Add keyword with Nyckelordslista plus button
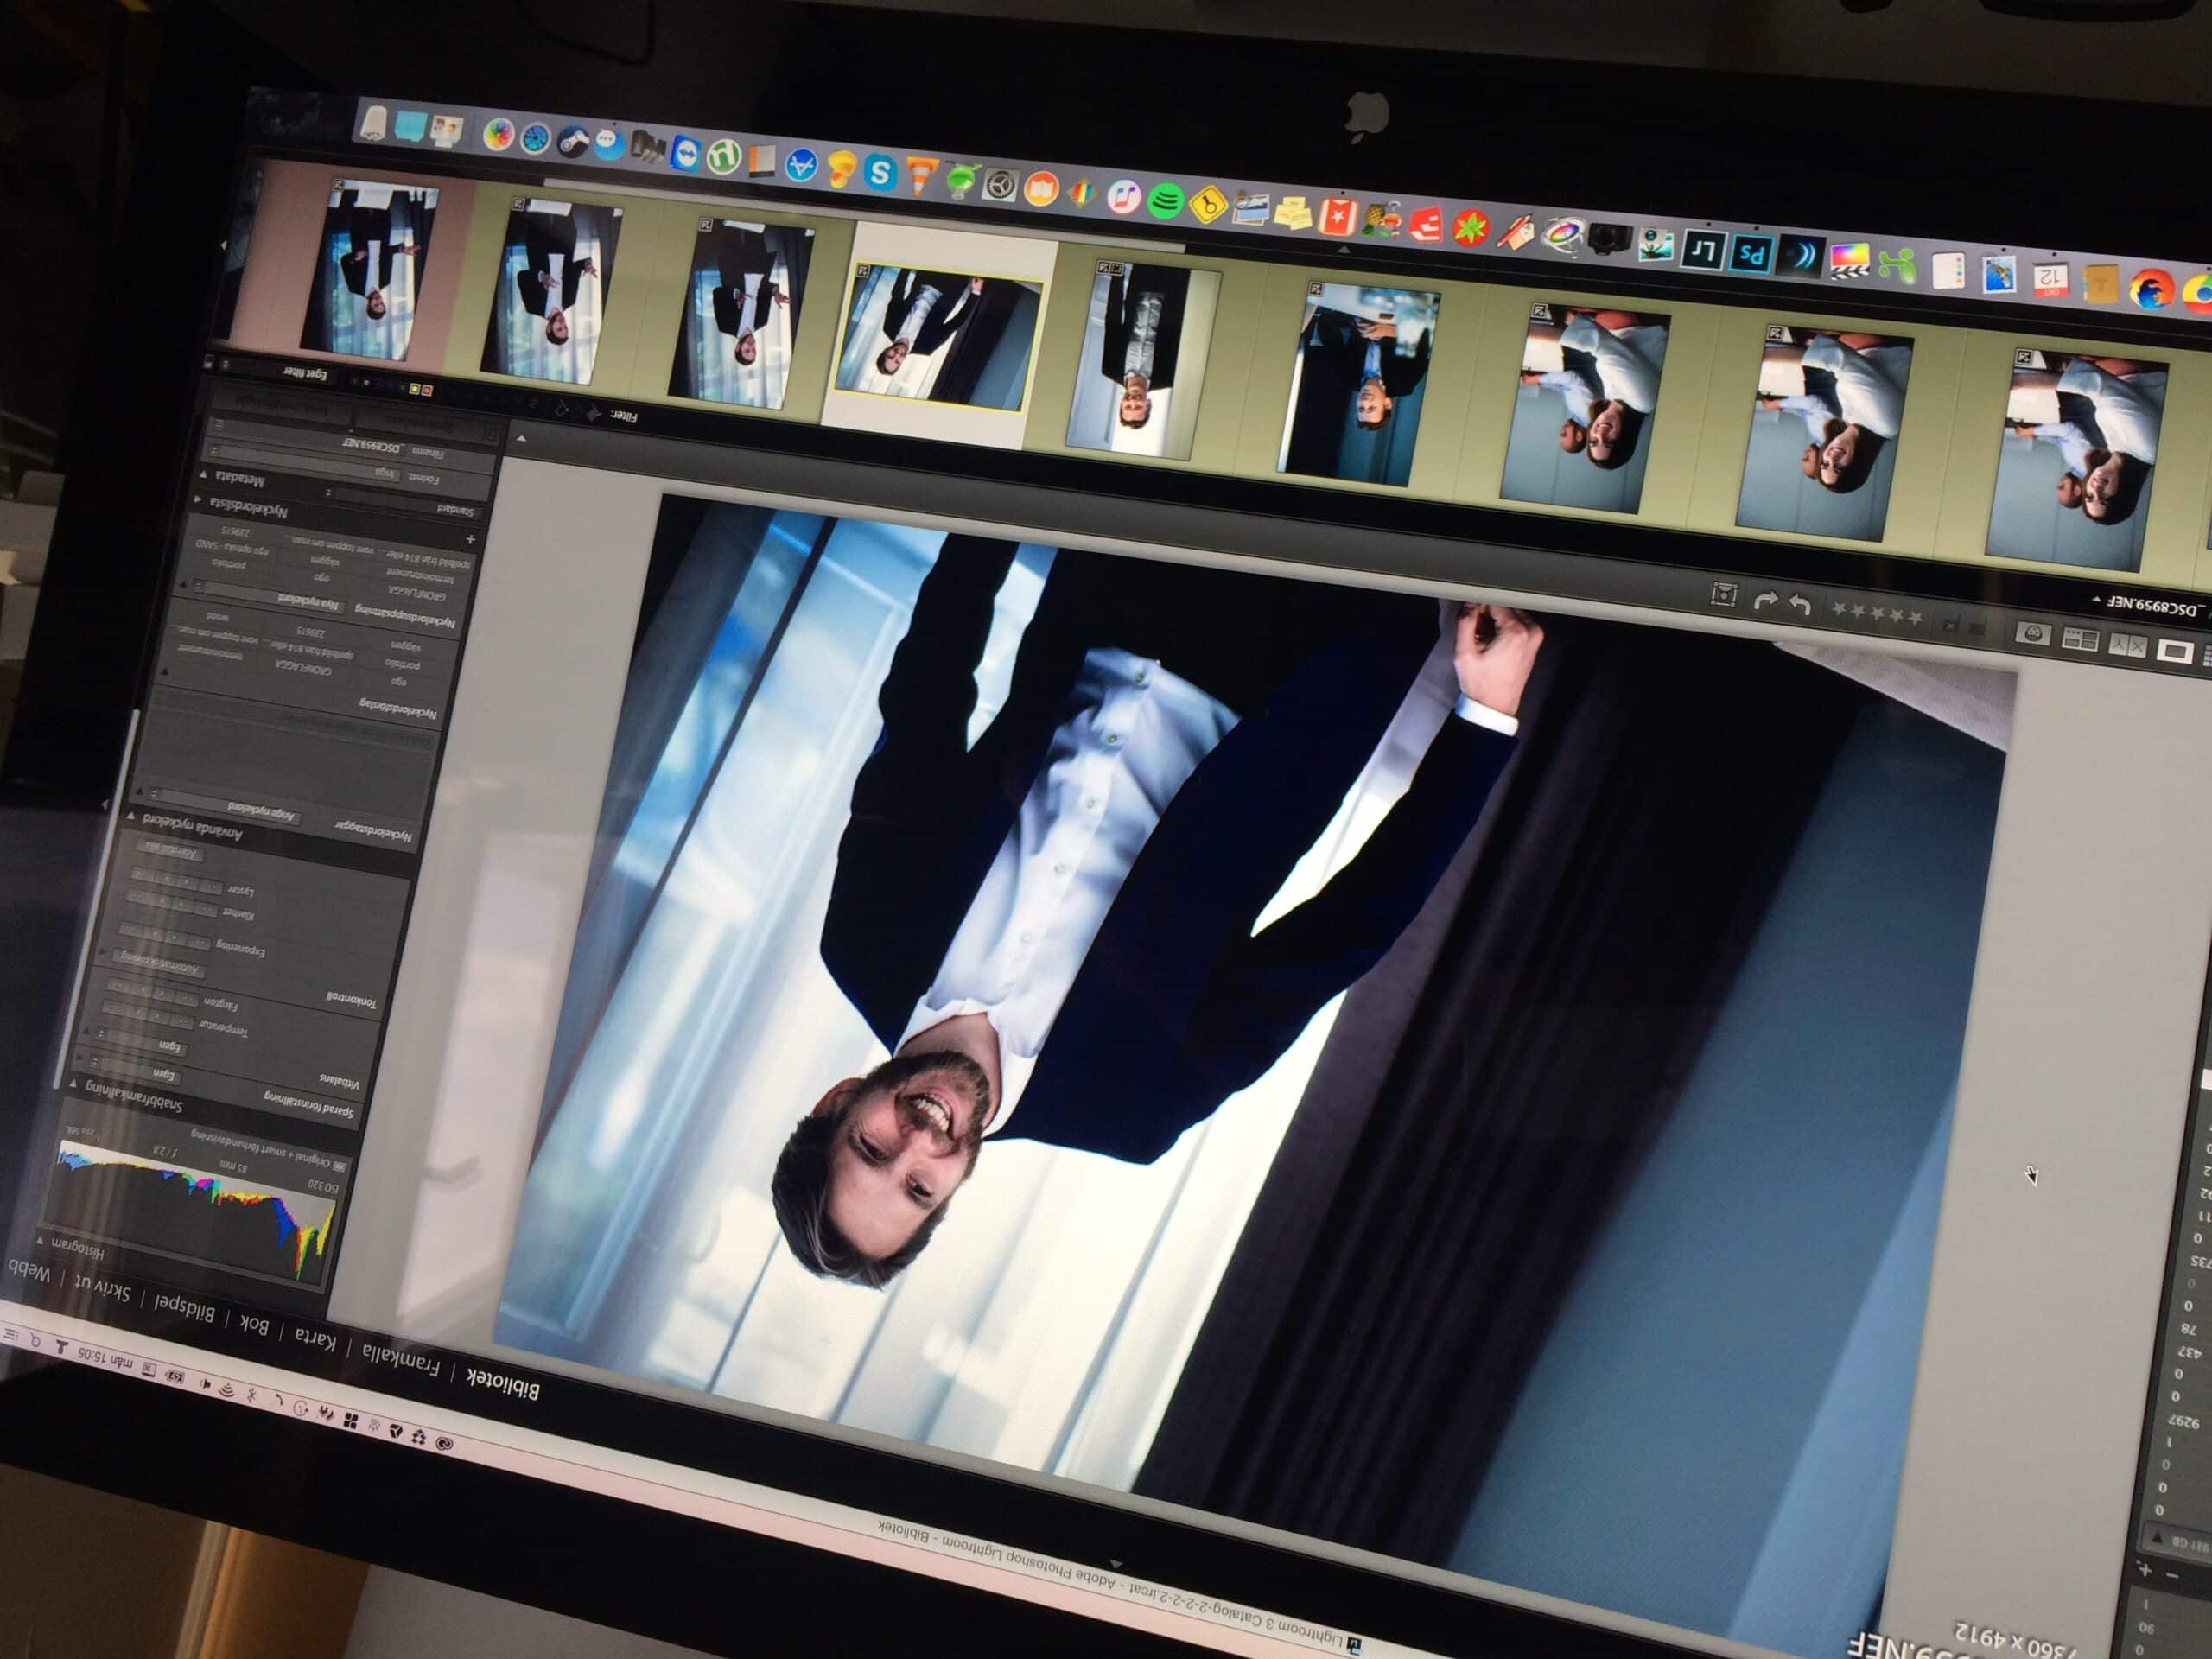Viewport: 2212px width, 1659px height. pos(470,539)
